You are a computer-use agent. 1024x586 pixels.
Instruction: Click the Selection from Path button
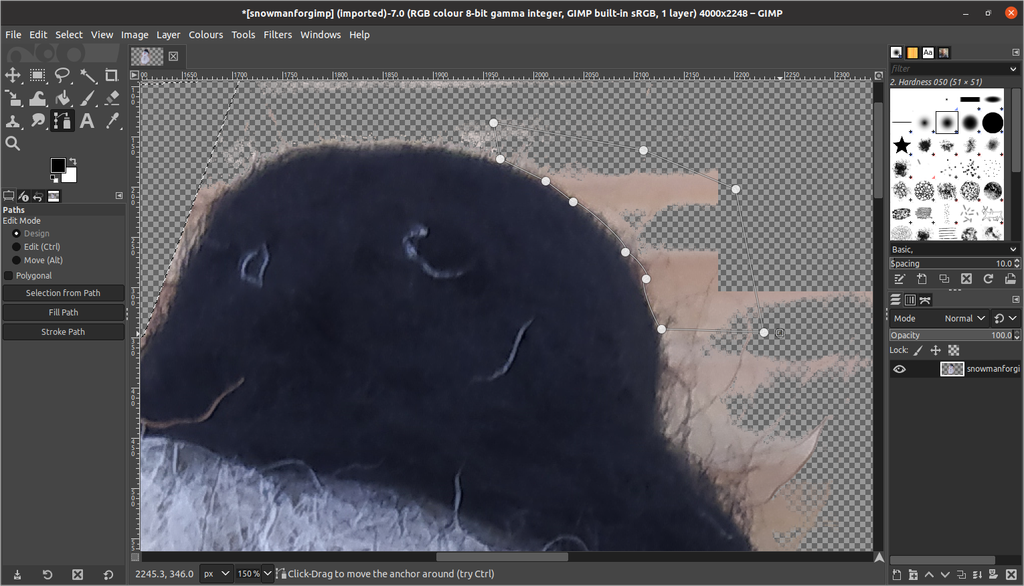[63, 292]
